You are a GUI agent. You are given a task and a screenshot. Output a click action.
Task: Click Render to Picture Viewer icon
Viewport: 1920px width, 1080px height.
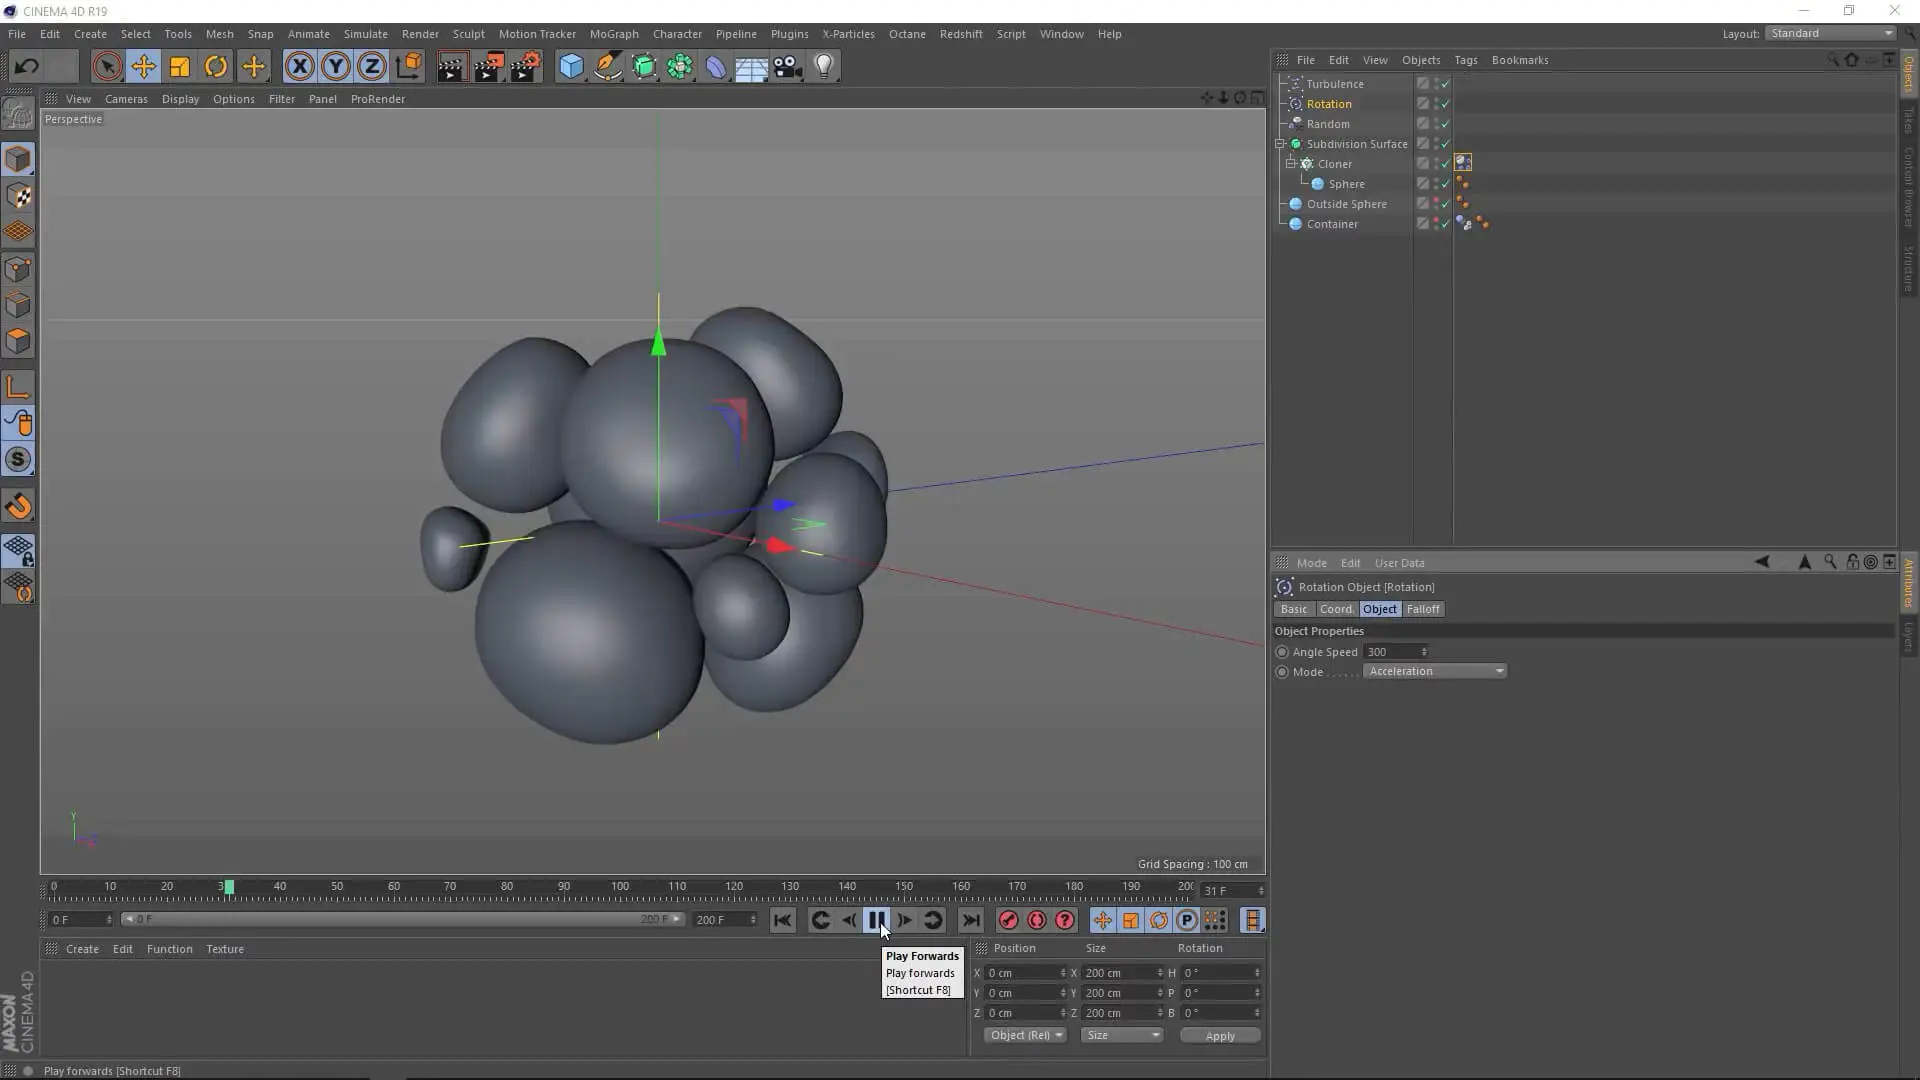(x=489, y=67)
